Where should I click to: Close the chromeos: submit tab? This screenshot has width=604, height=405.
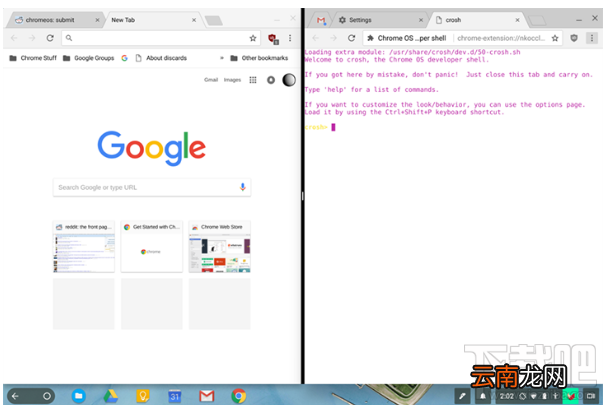(97, 20)
